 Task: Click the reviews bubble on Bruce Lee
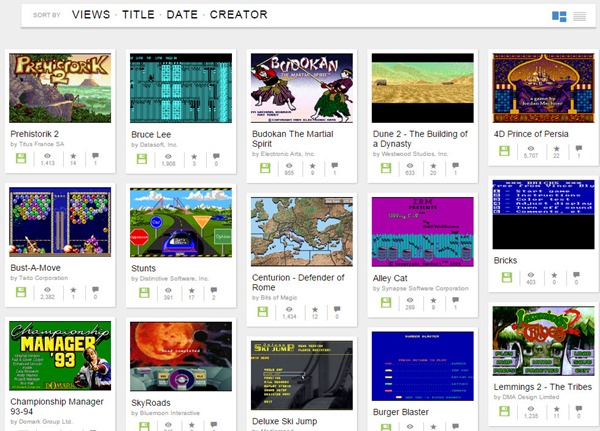216,157
